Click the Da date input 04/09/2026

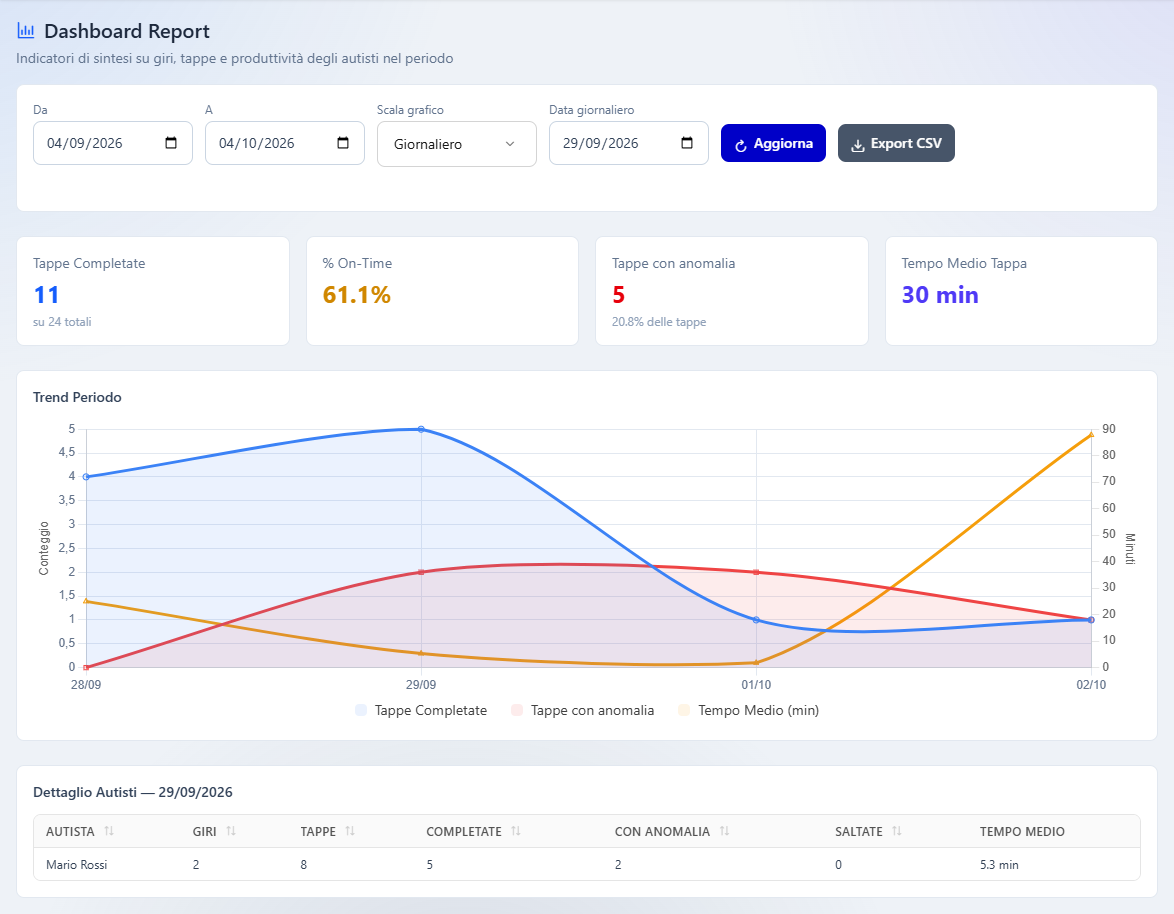pos(113,143)
